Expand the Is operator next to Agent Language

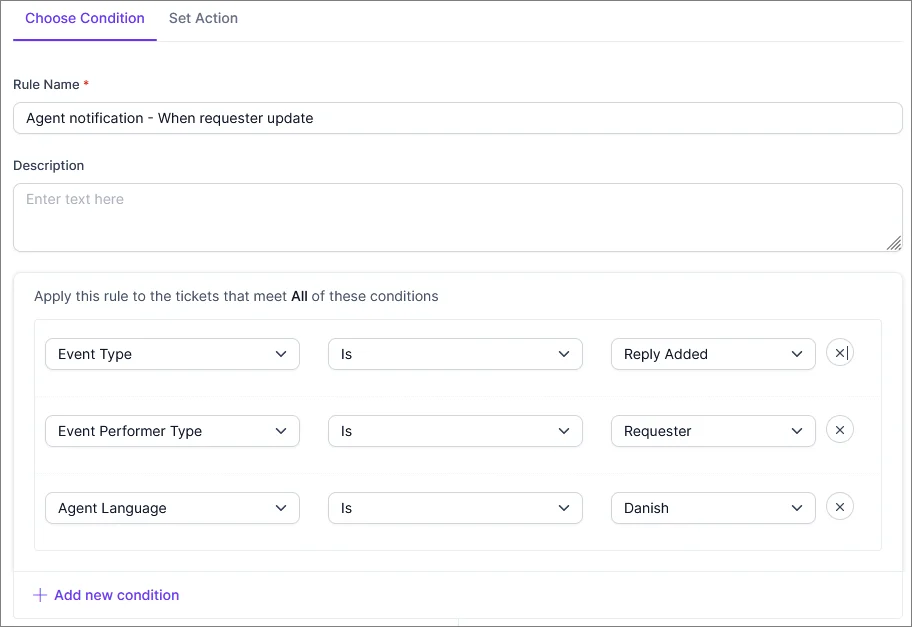455,508
